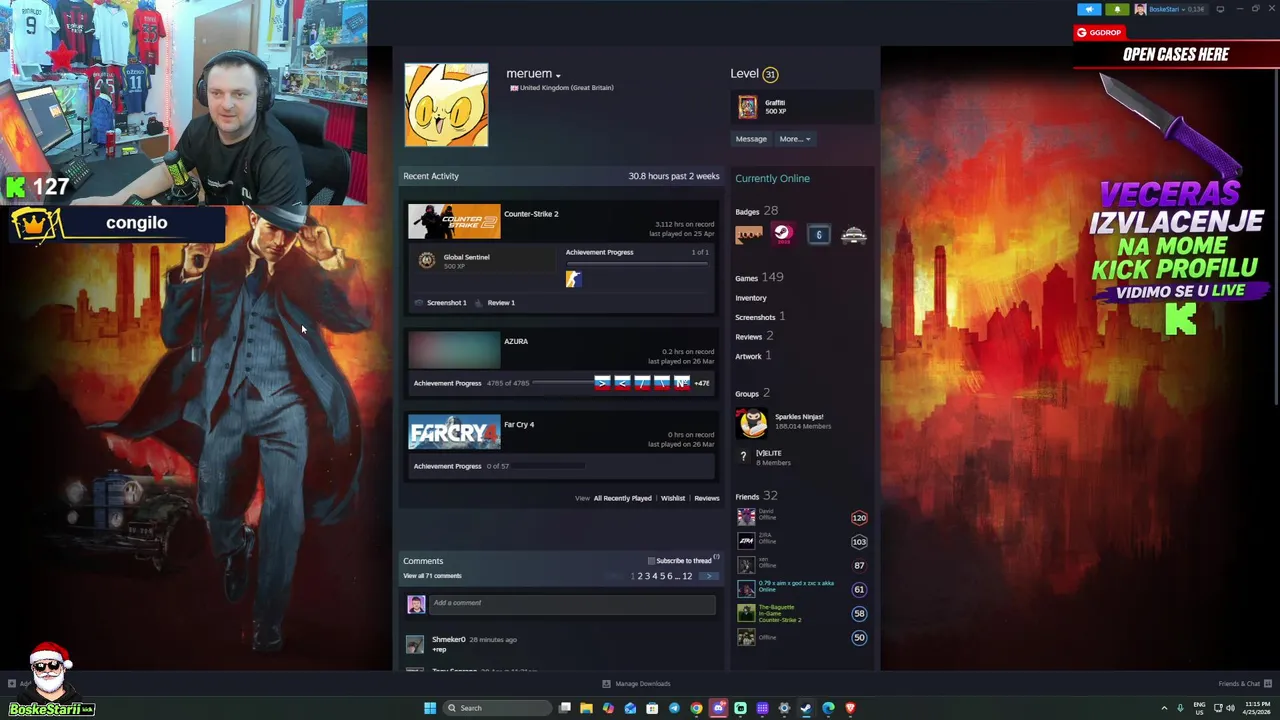Go to comments page 2

(x=640, y=576)
